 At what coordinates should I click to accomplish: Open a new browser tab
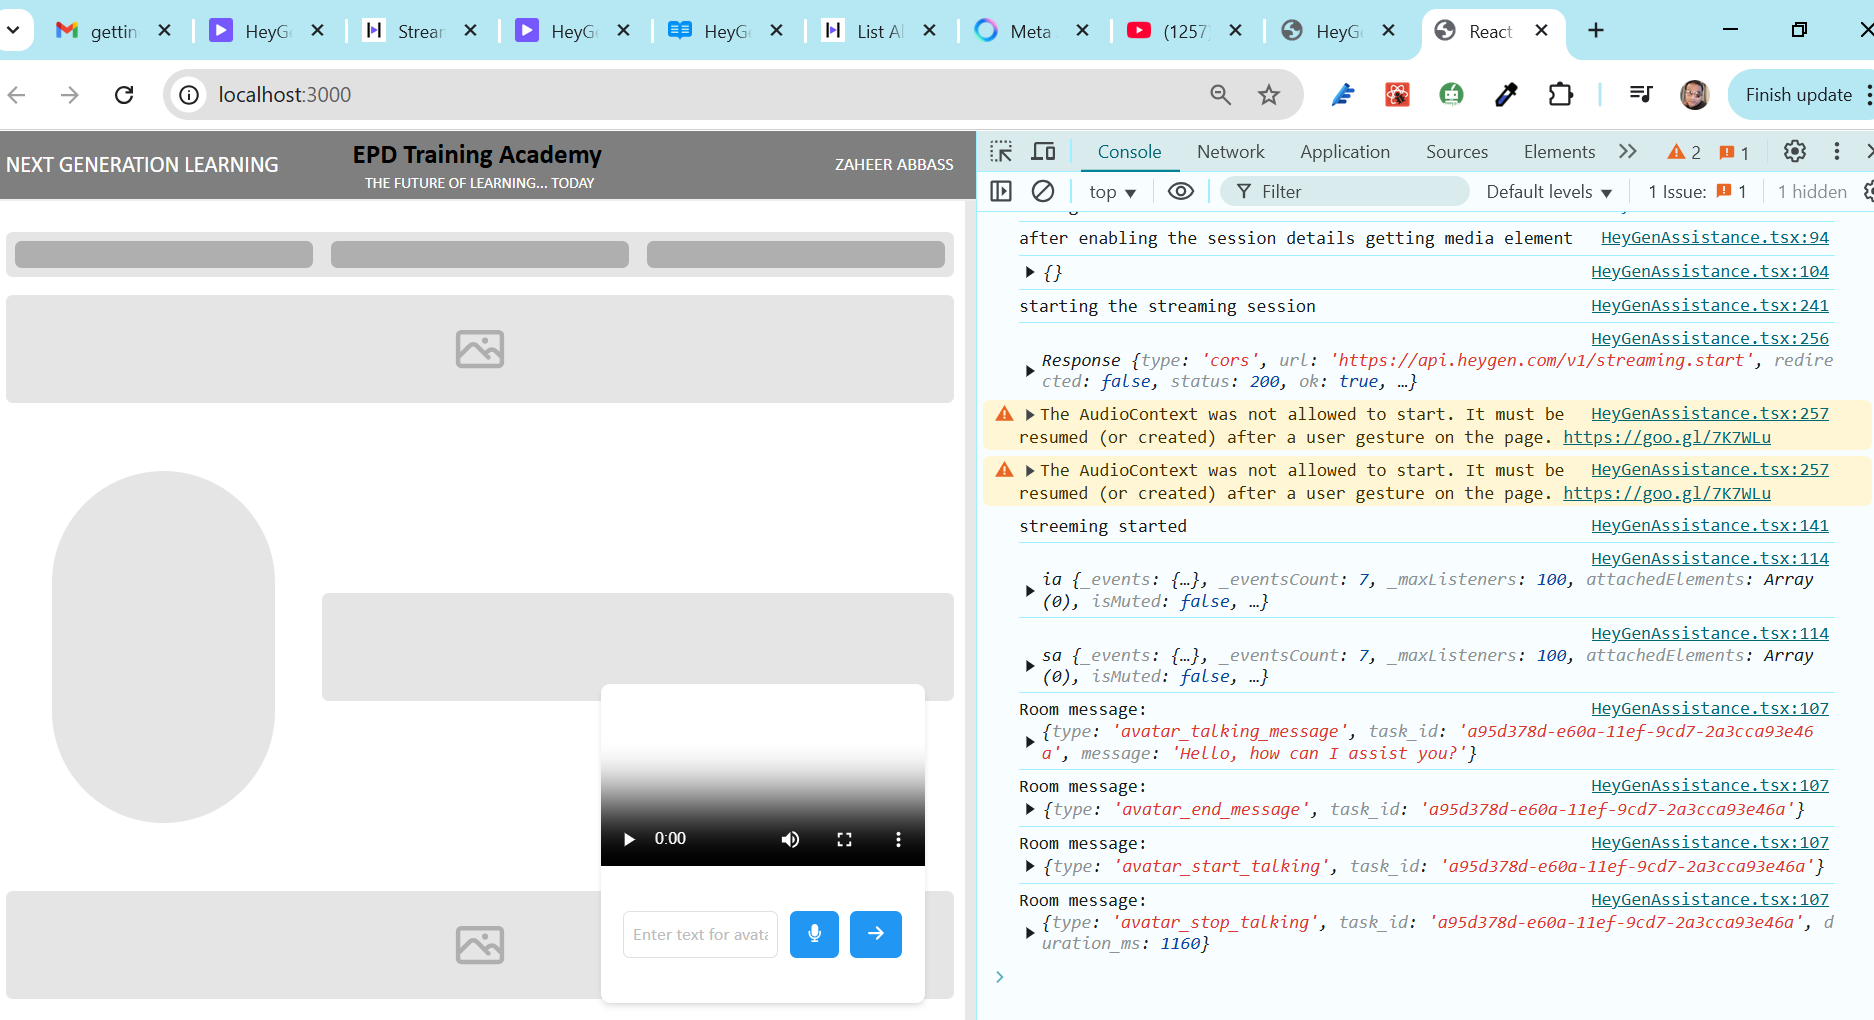click(1596, 31)
